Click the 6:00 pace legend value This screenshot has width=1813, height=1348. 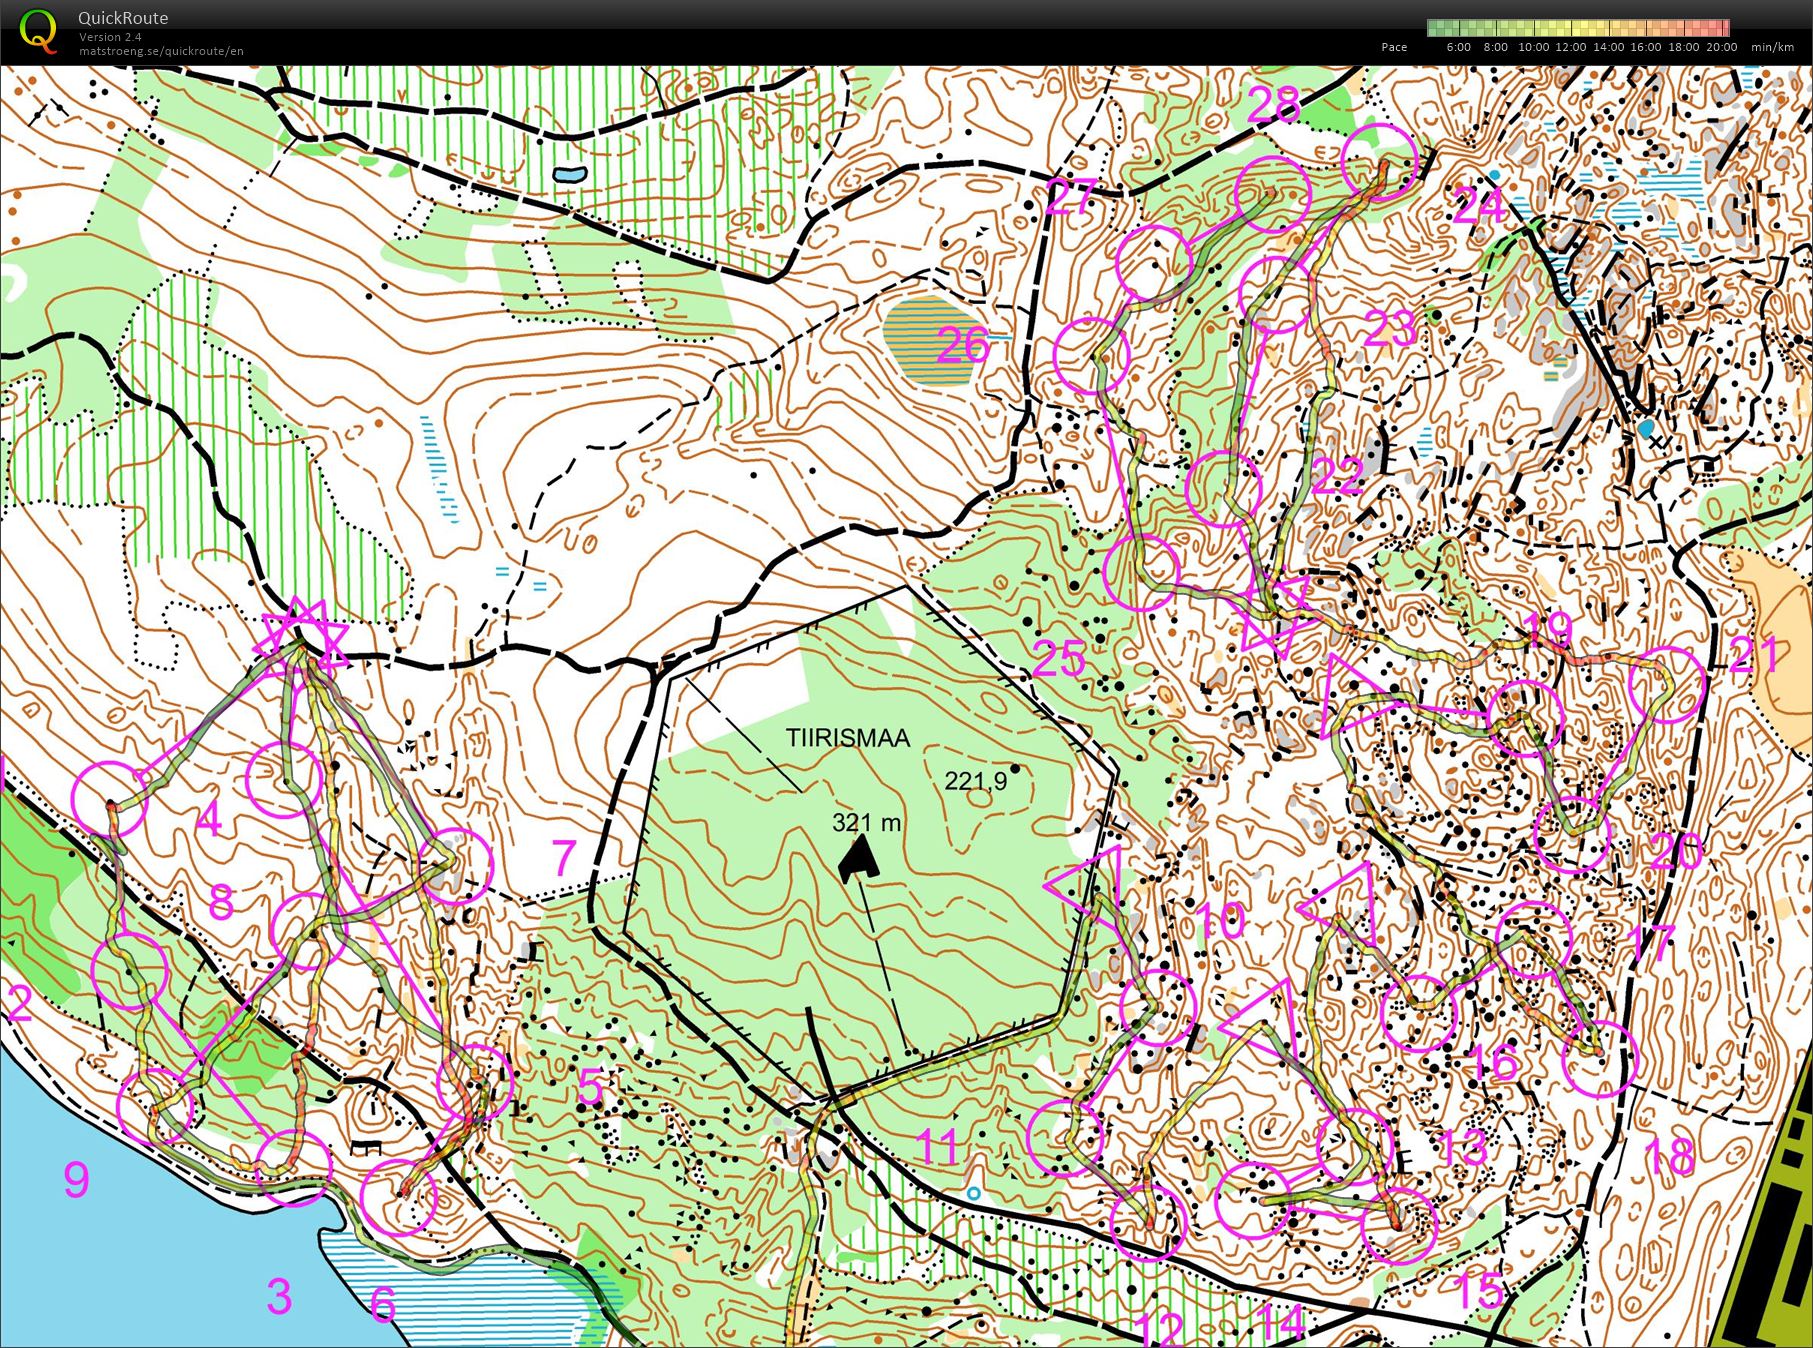coord(1459,47)
